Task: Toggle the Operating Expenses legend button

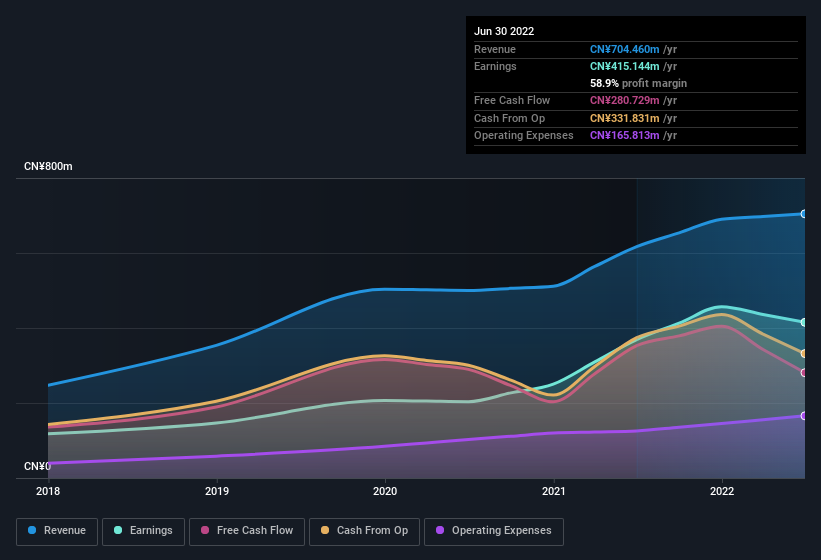Action: 494,531
